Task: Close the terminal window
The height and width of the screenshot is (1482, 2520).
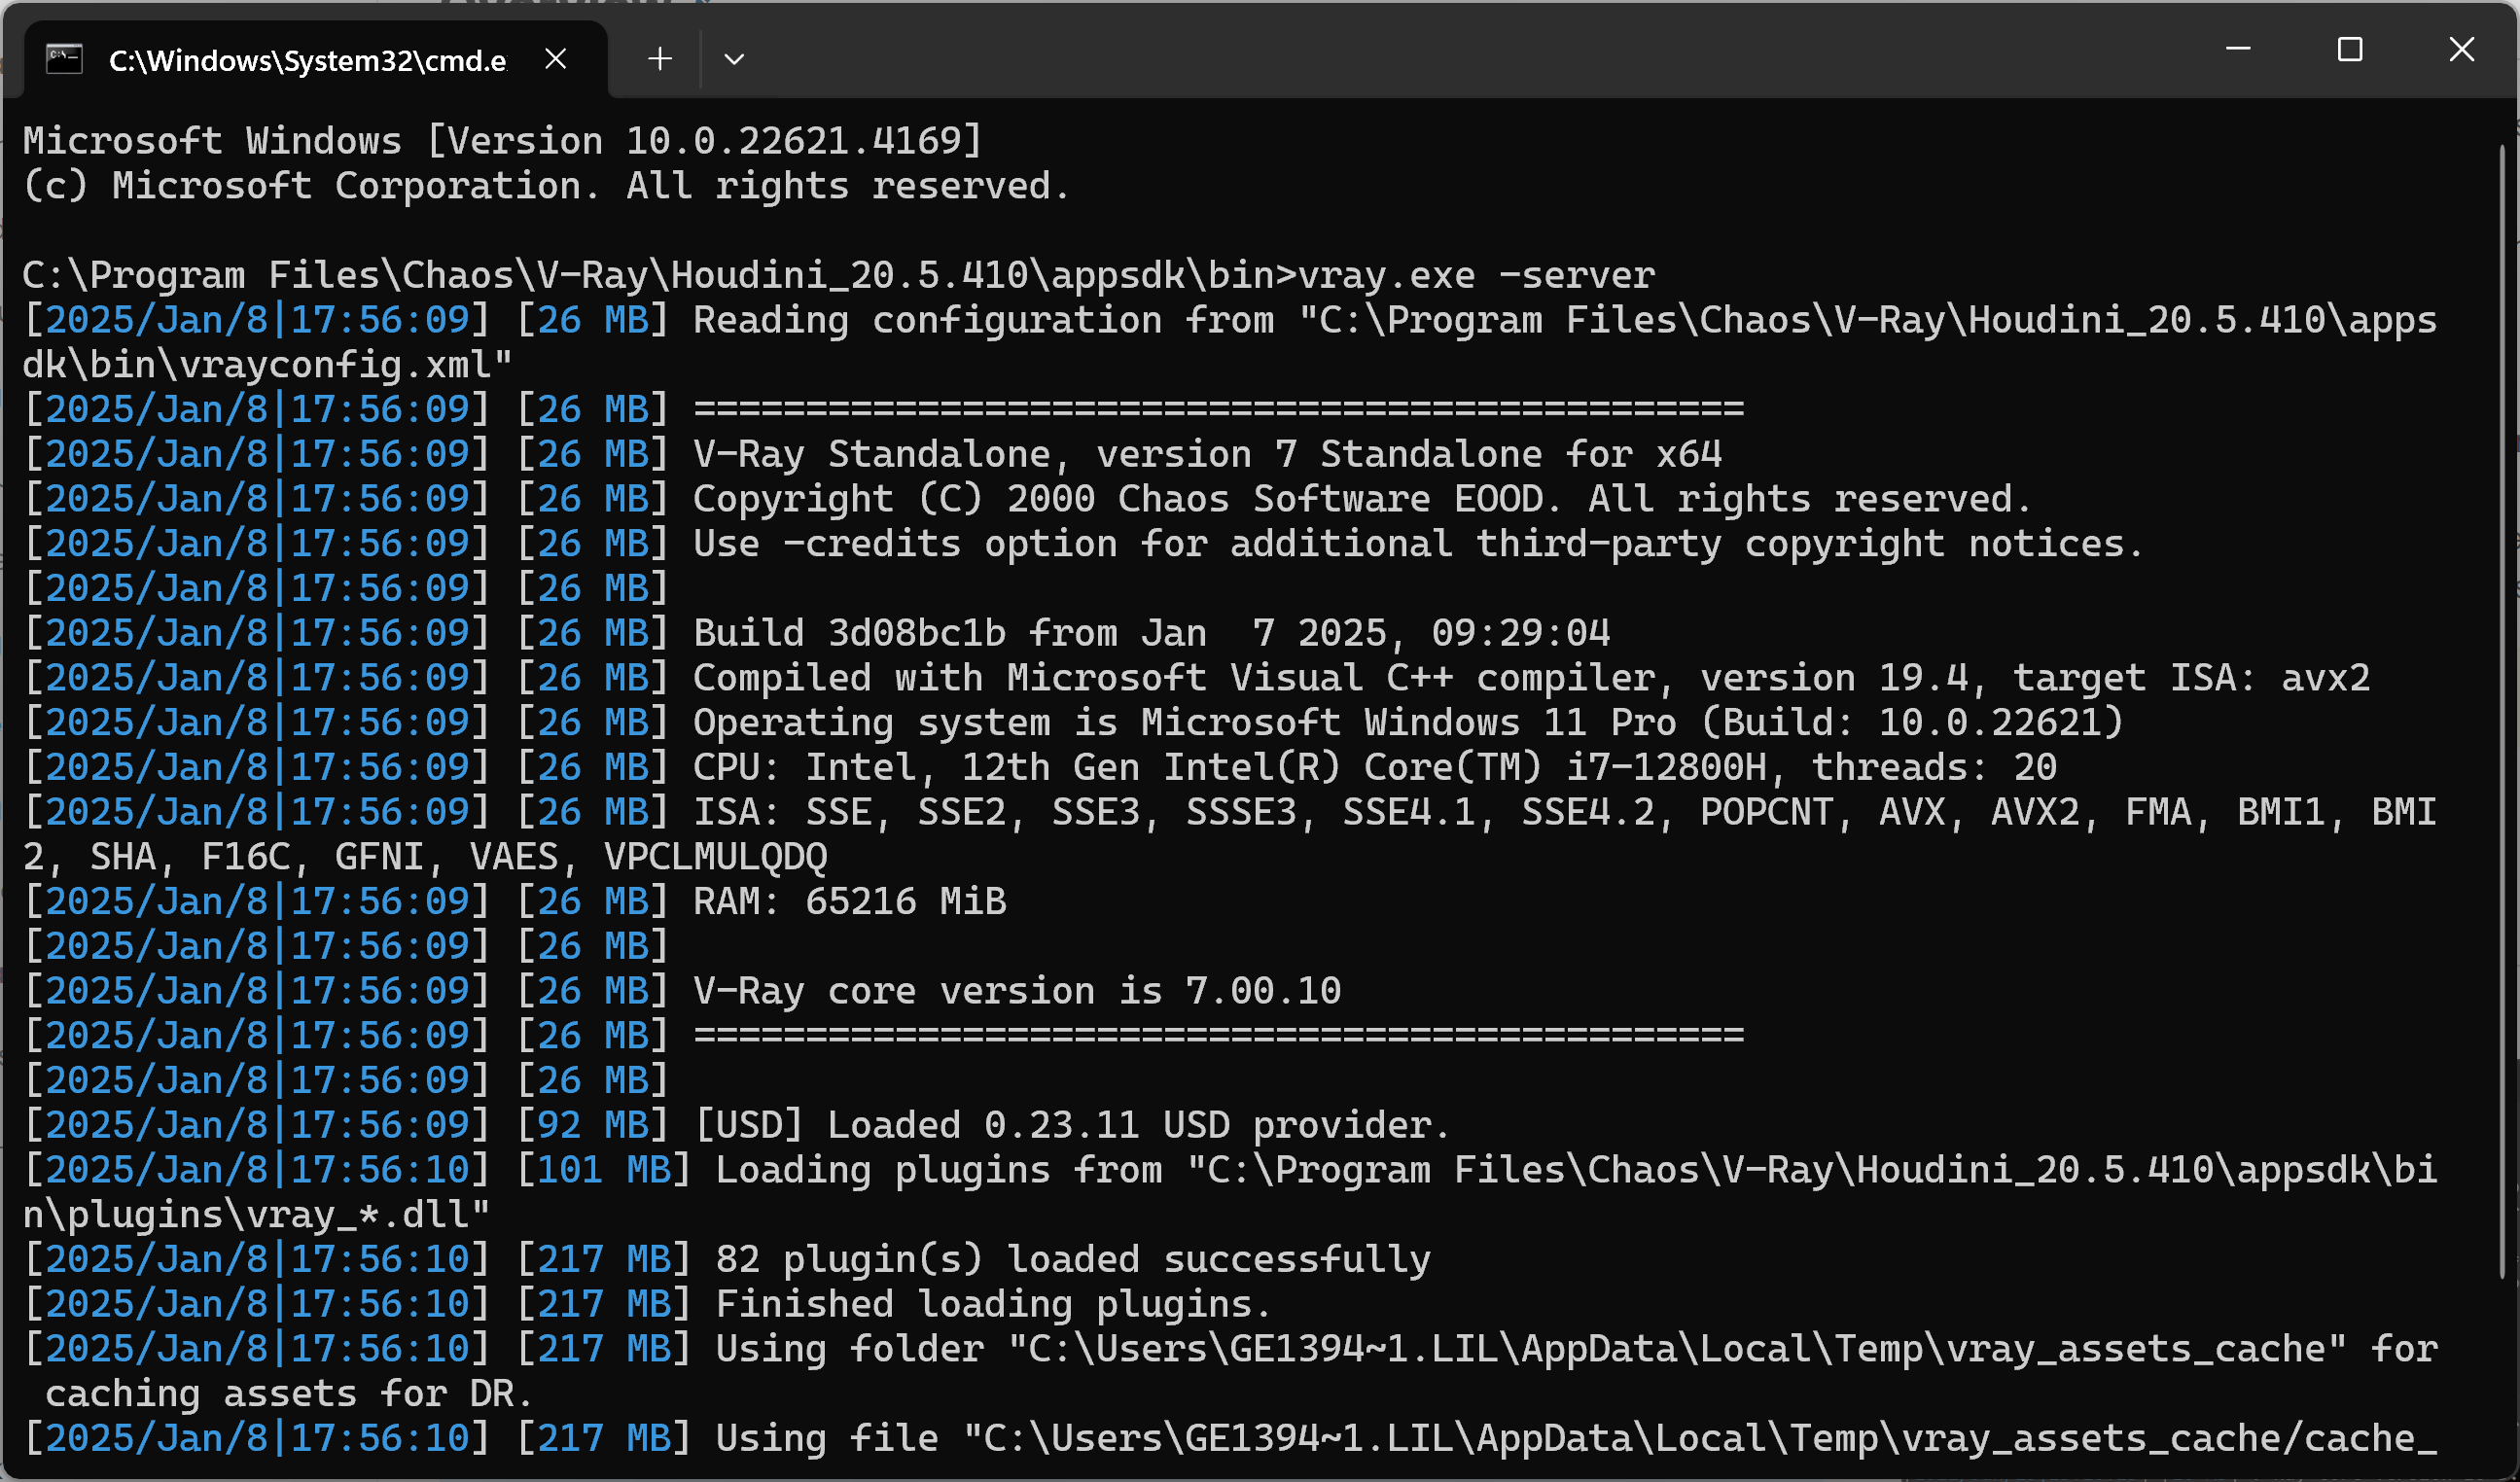Action: [2462, 49]
